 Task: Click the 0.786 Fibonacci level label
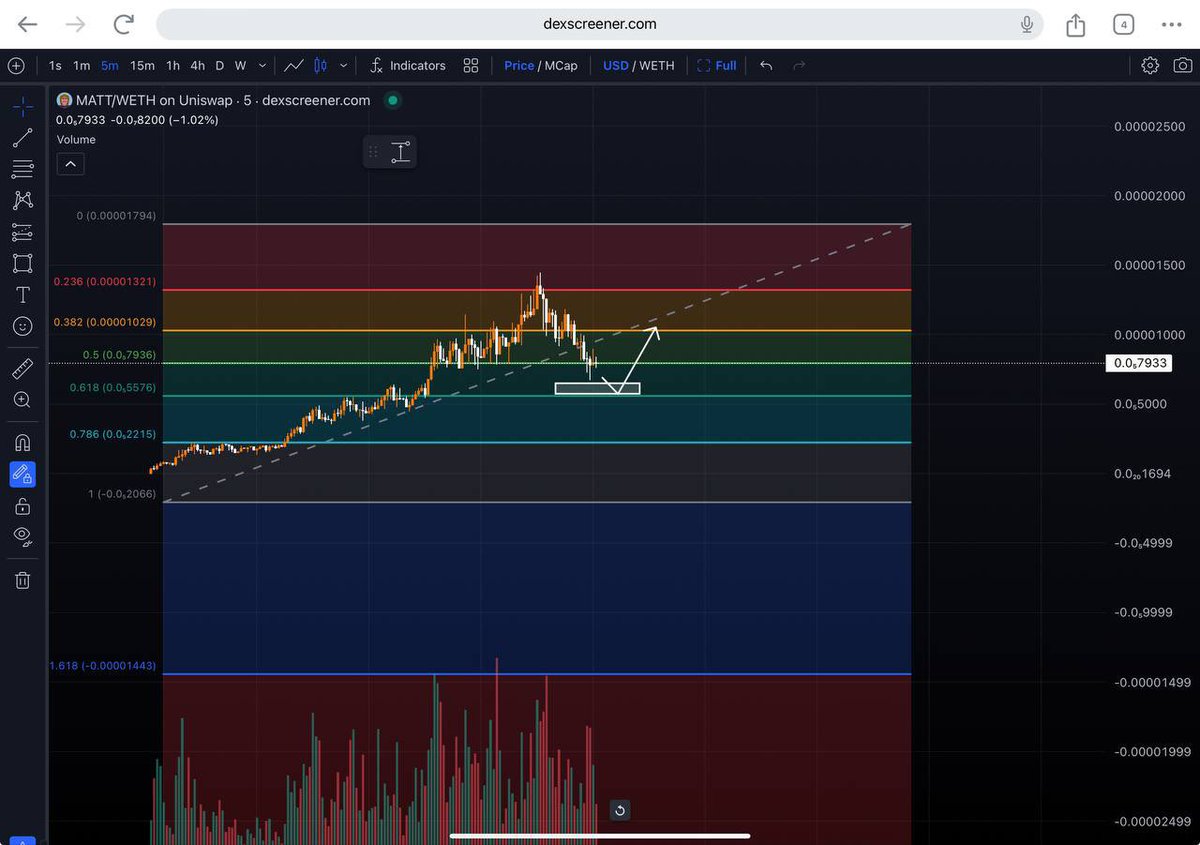(111, 434)
